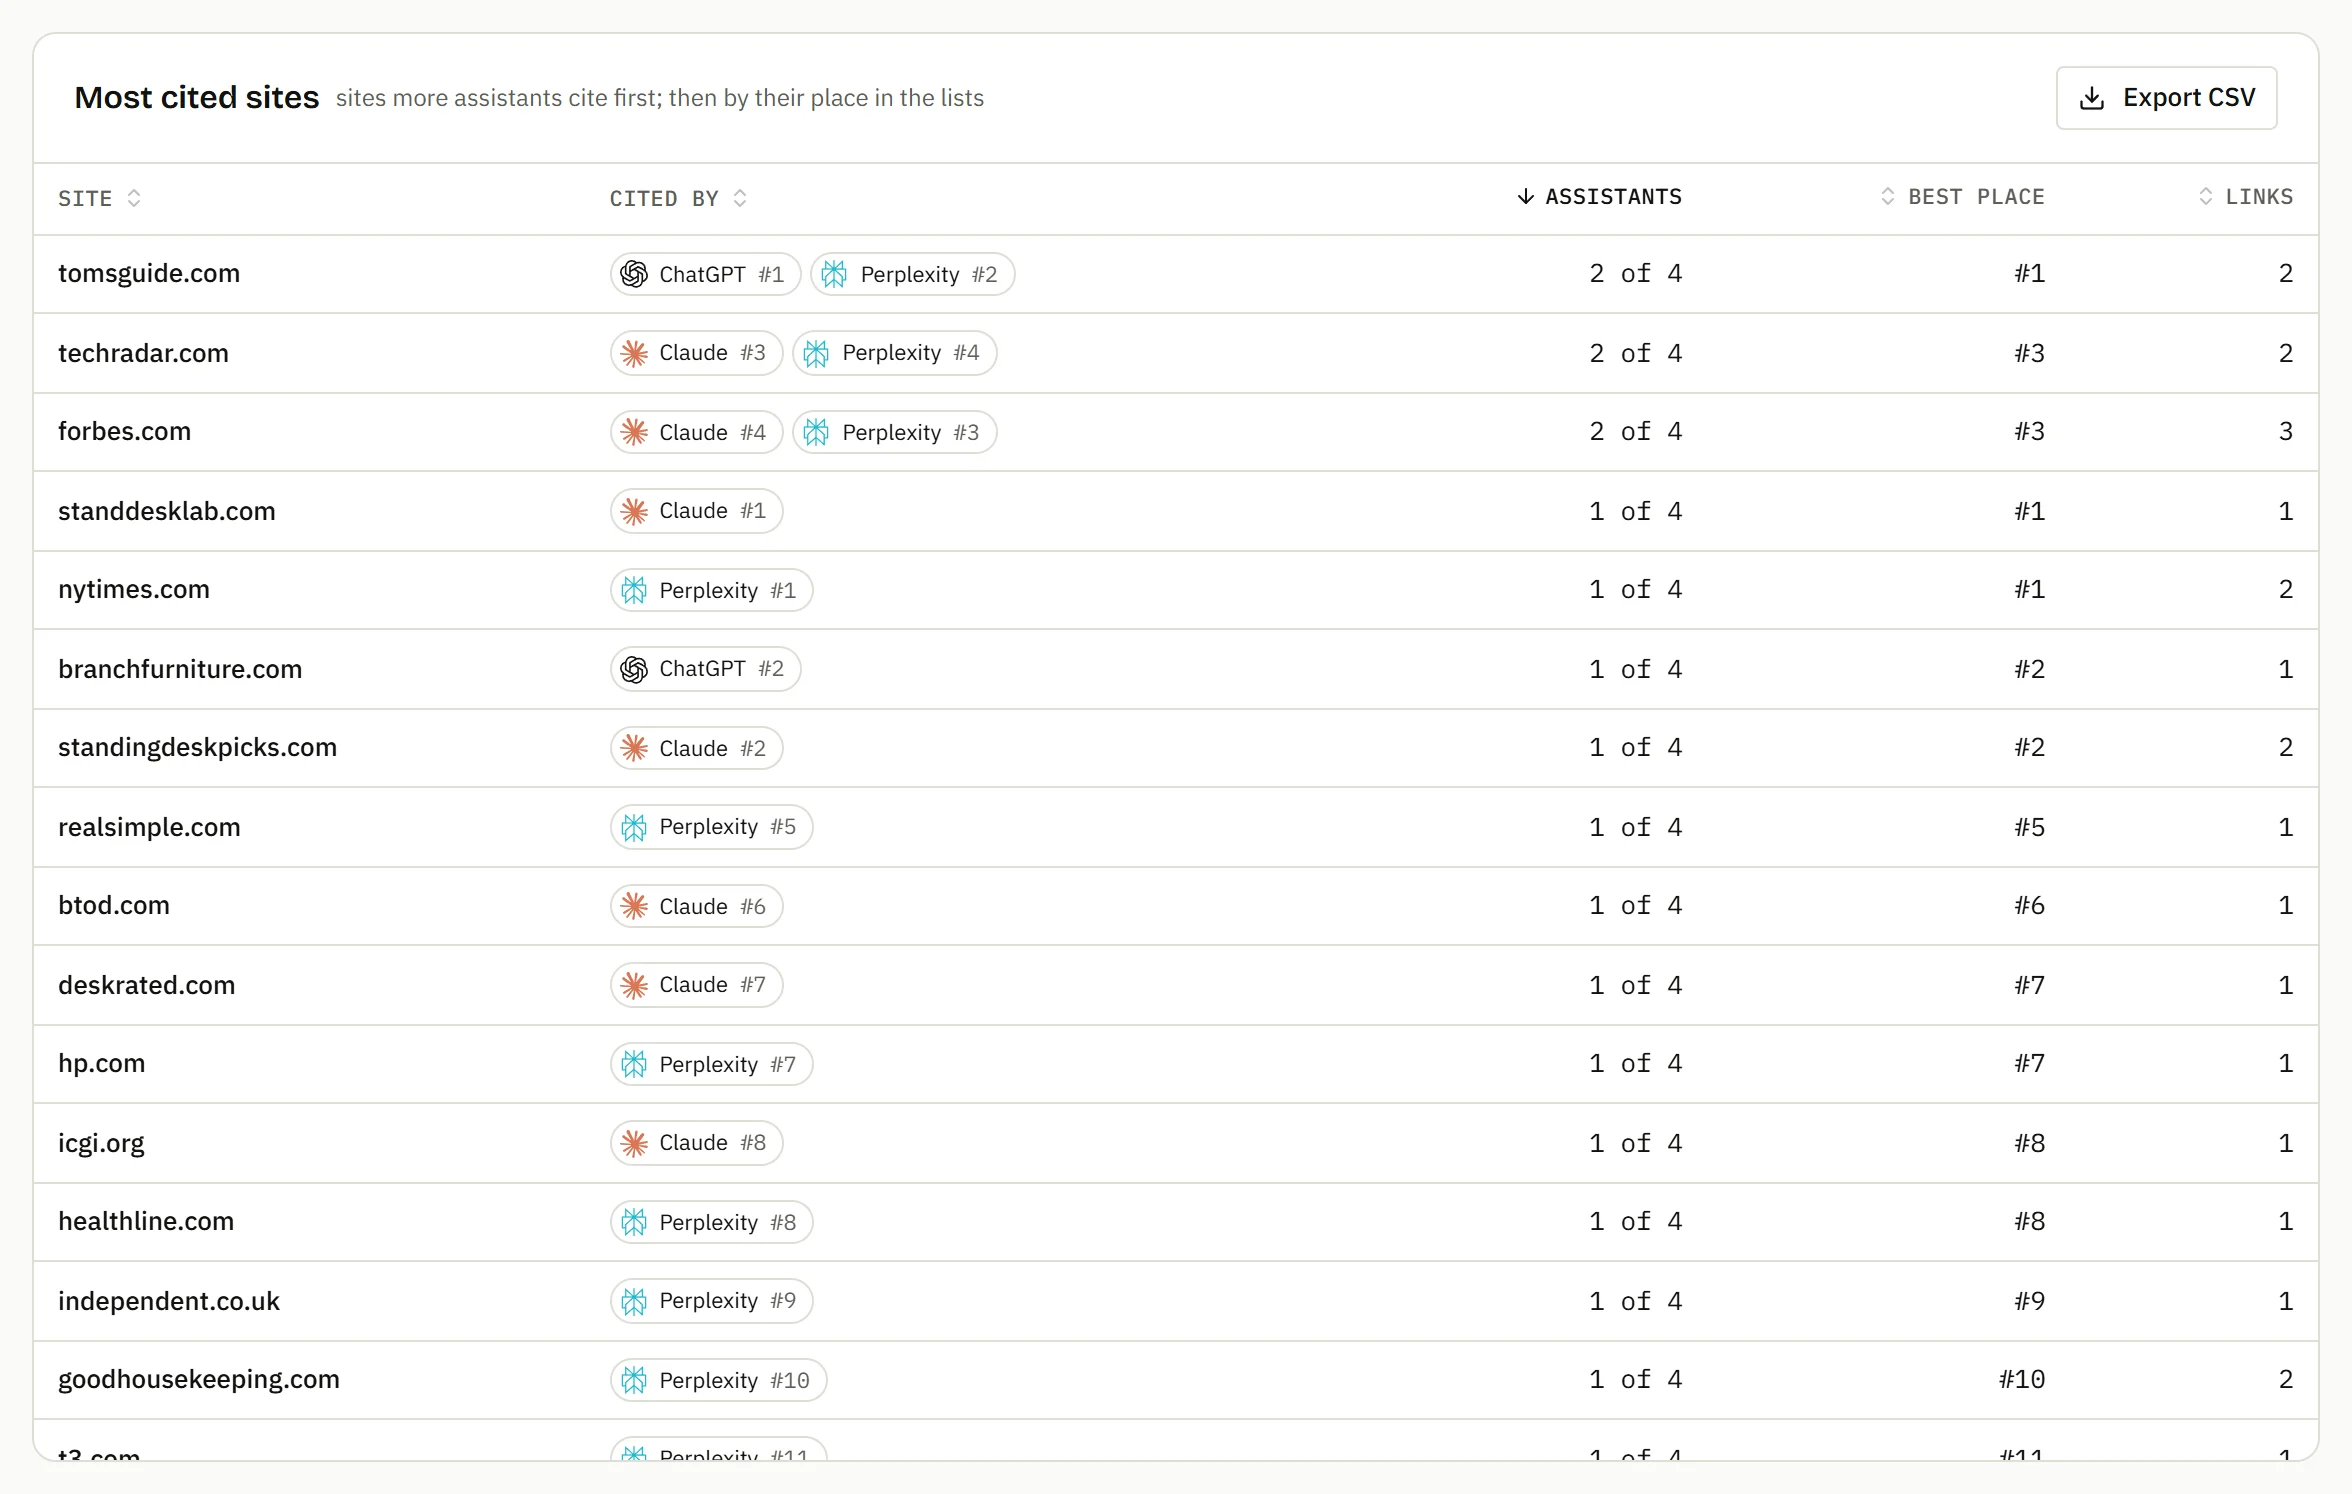Select the techradar.com site name
This screenshot has height=1494, width=2352.
pyautogui.click(x=143, y=353)
